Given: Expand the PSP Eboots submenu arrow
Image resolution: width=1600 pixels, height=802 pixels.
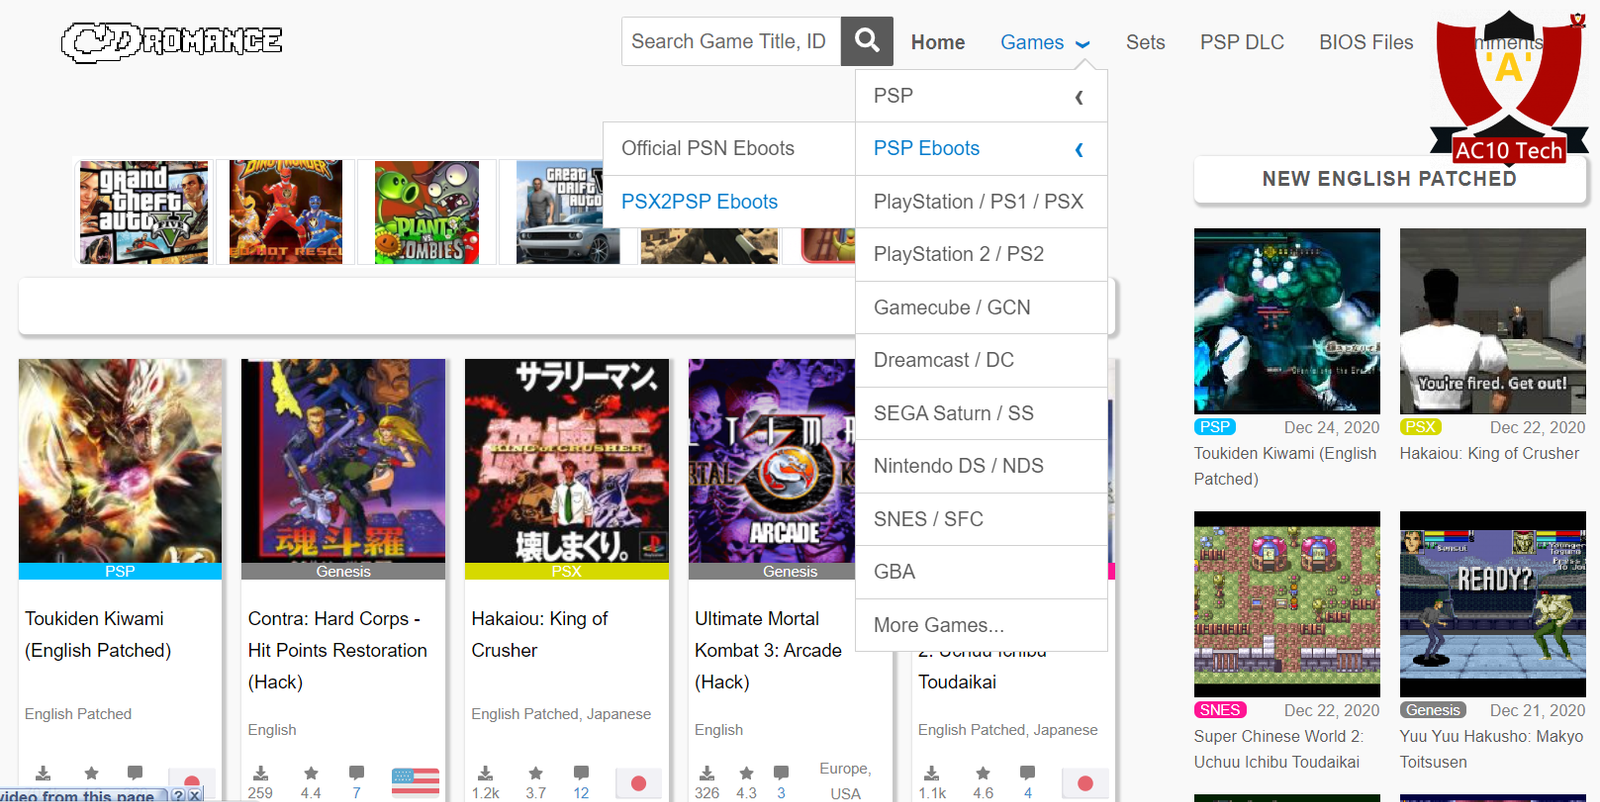Looking at the screenshot, I should [1079, 150].
